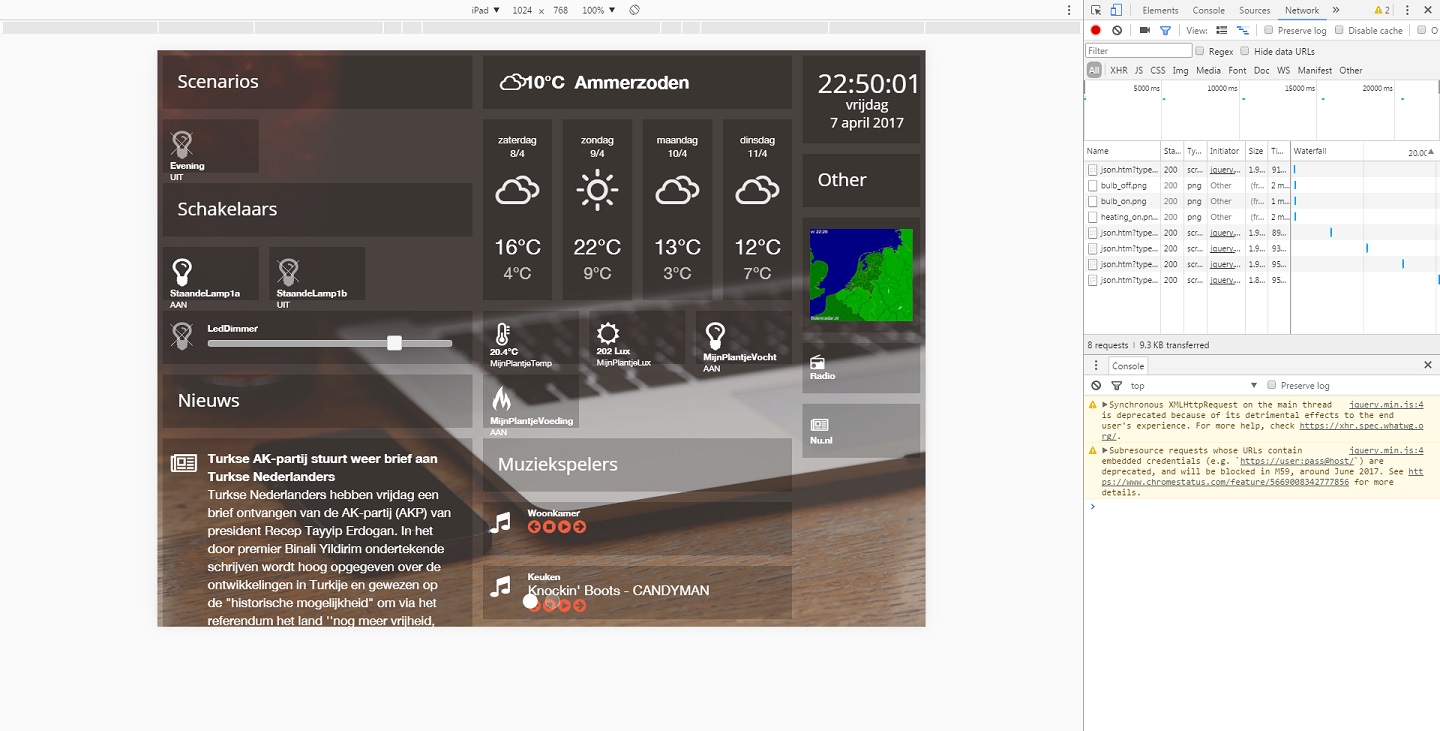Switch to the Elements tab
Screen dimensions: 1440x731
(1160, 10)
